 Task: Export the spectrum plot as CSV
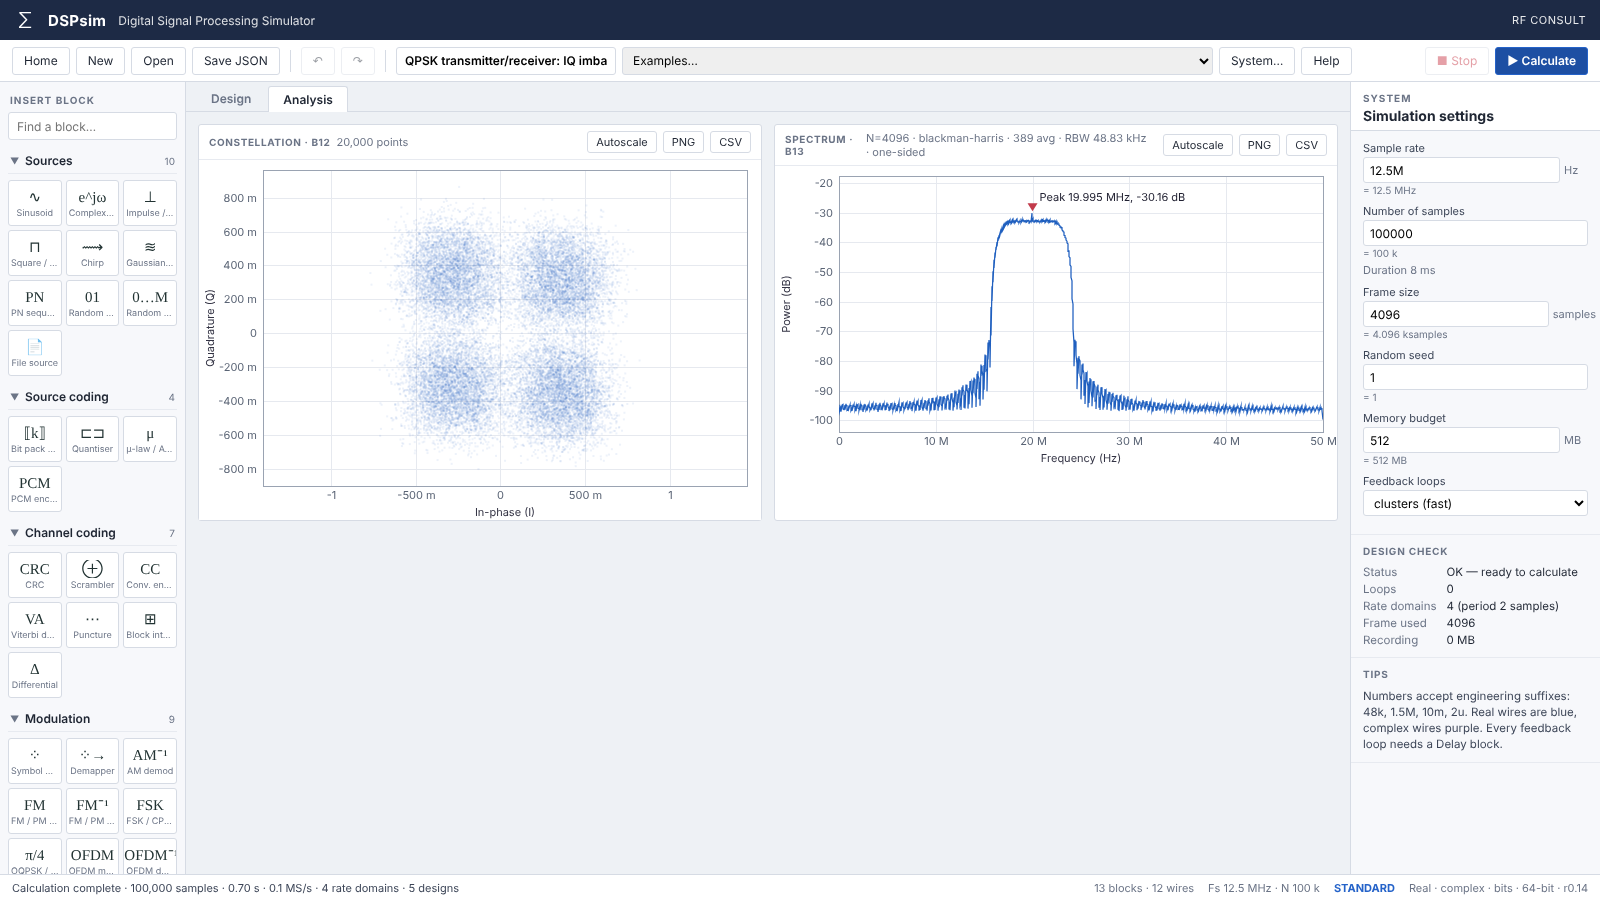1306,145
